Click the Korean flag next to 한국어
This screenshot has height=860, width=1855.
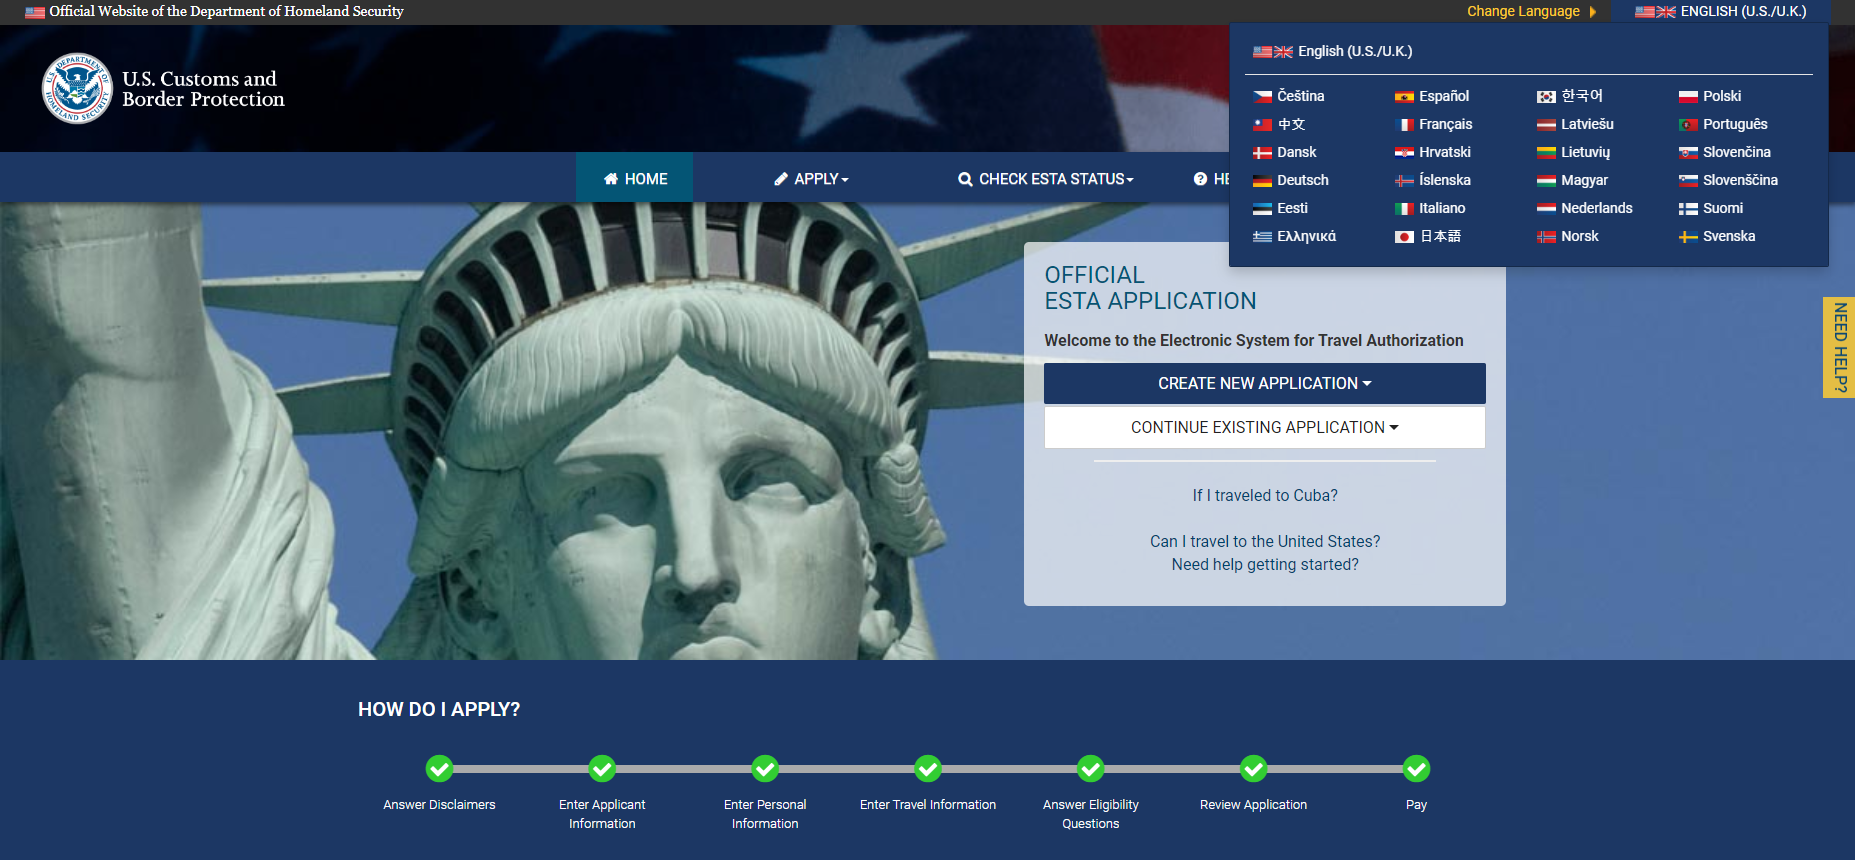(x=1546, y=97)
